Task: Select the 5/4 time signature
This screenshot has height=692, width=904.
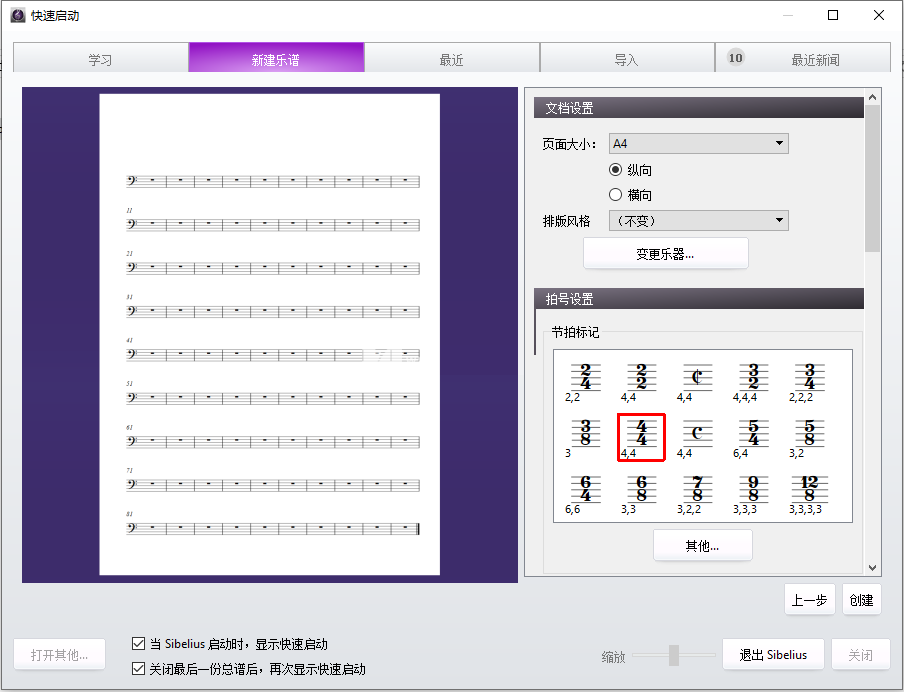Action: (x=754, y=437)
